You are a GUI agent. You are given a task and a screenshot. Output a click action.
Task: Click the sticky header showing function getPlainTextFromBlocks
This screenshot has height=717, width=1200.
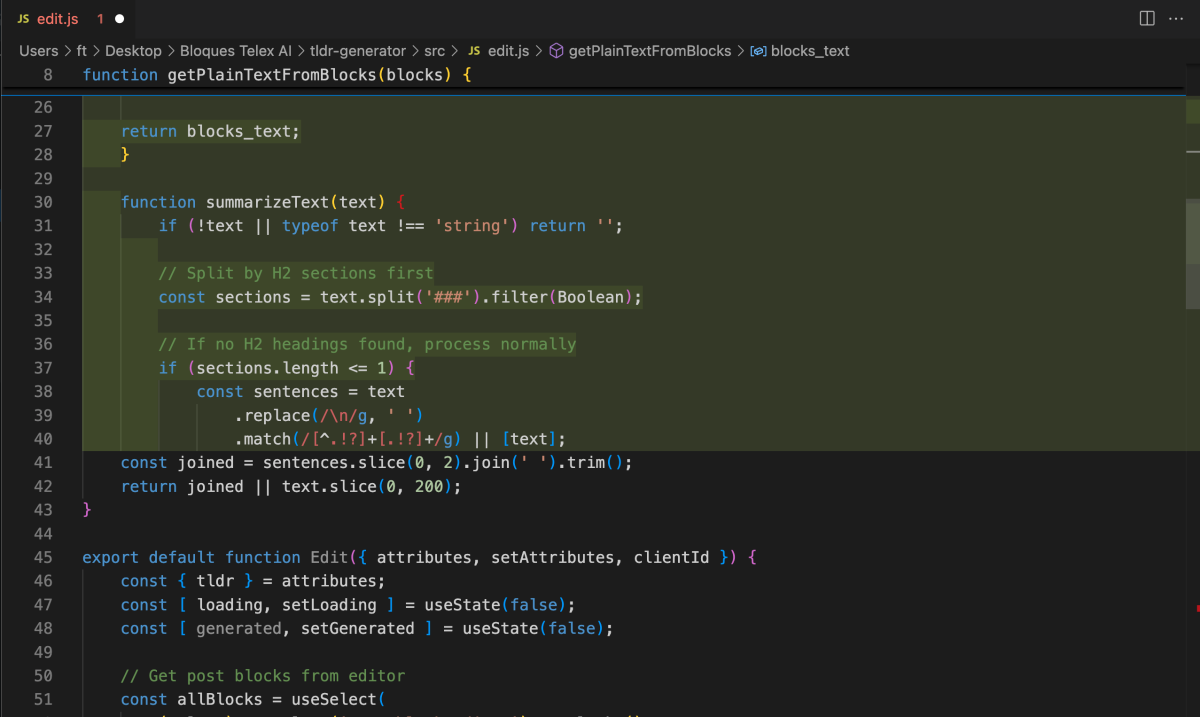[x=278, y=74]
